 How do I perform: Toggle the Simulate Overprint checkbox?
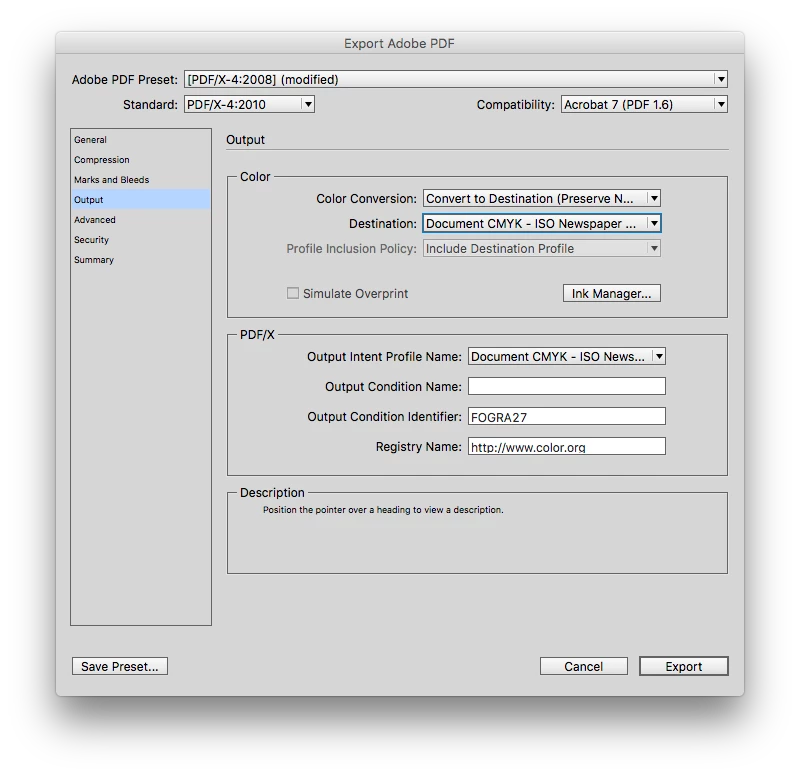[293, 293]
